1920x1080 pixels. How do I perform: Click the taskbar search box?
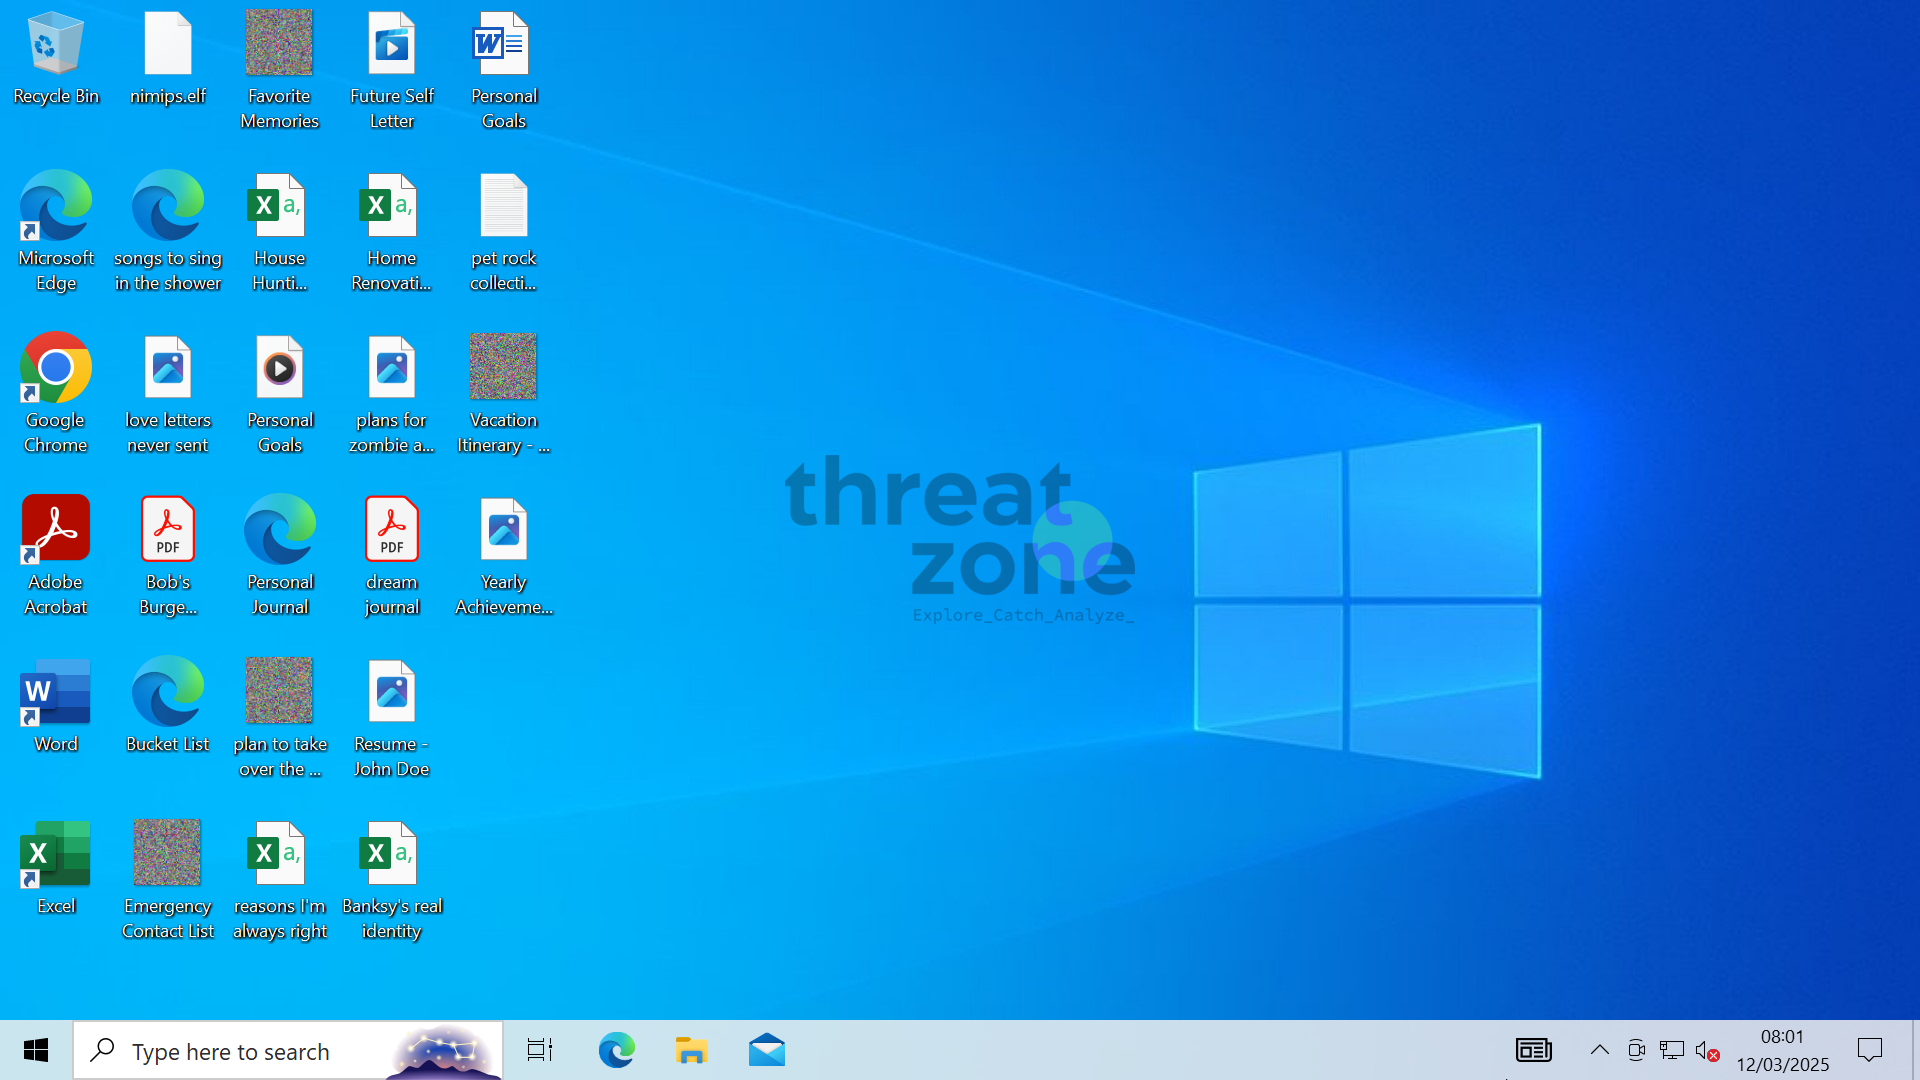tap(288, 1051)
